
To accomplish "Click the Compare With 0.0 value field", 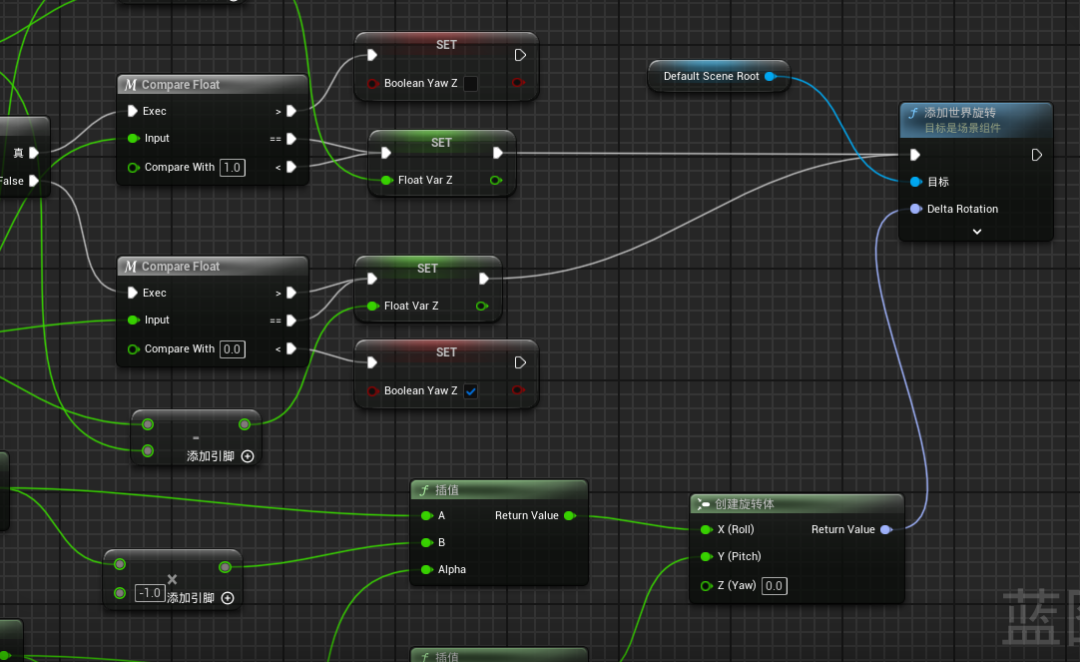I will (x=232, y=349).
